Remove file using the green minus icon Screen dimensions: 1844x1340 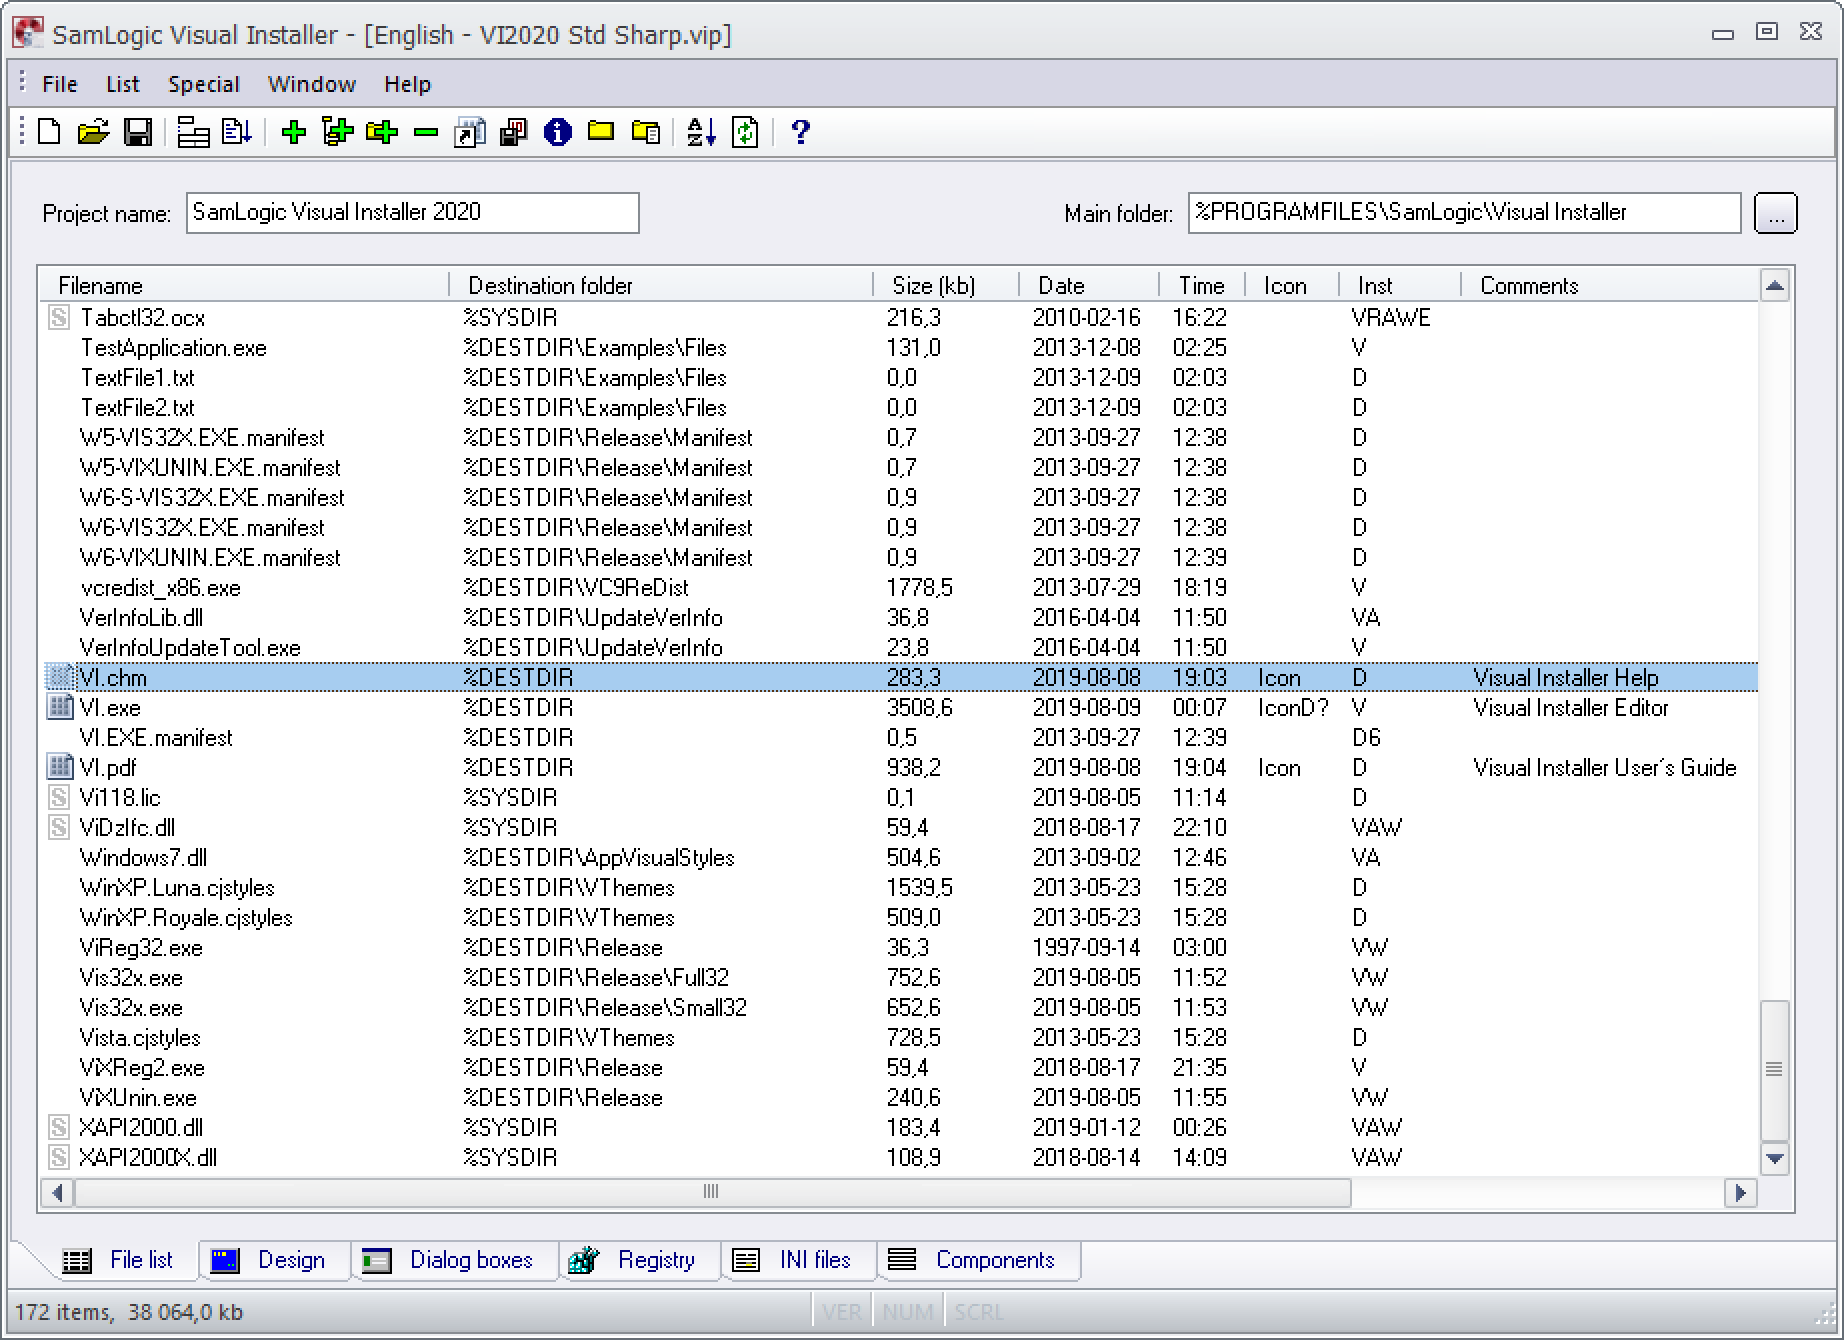(426, 132)
